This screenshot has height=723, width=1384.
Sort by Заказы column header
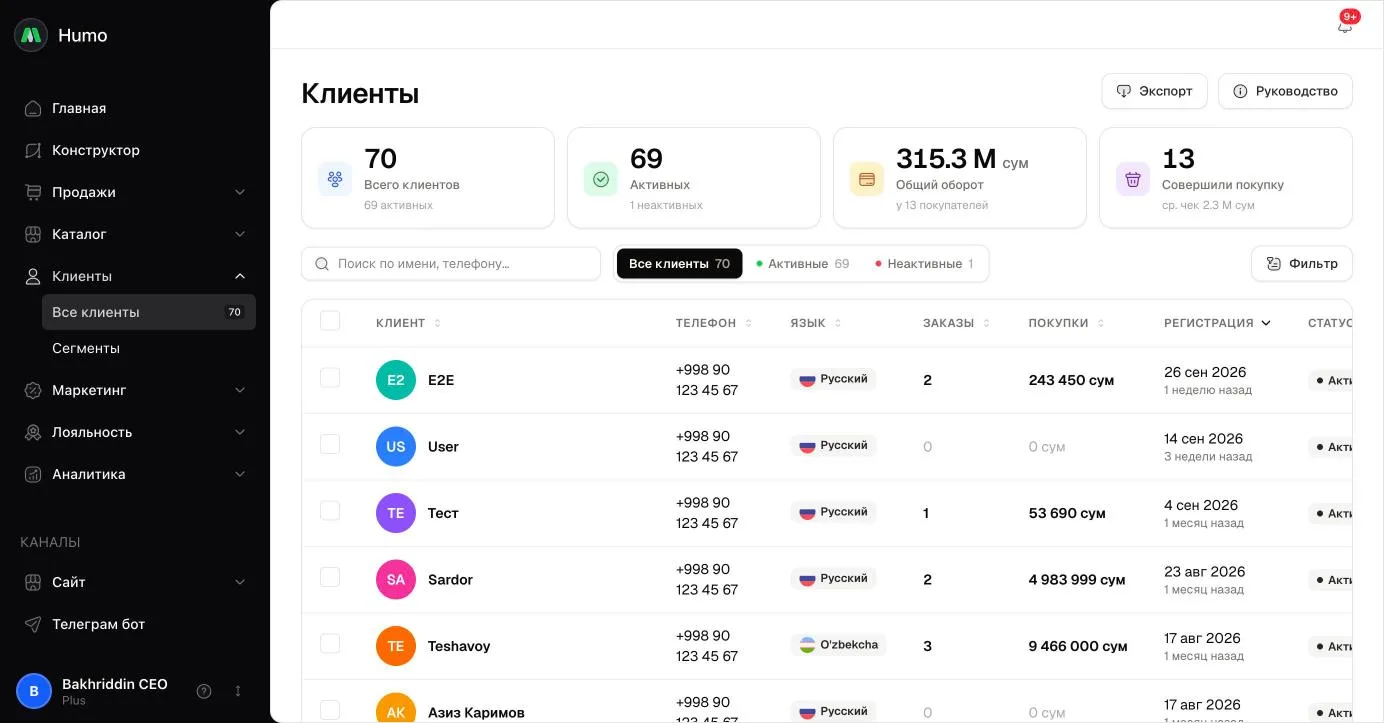(x=956, y=323)
